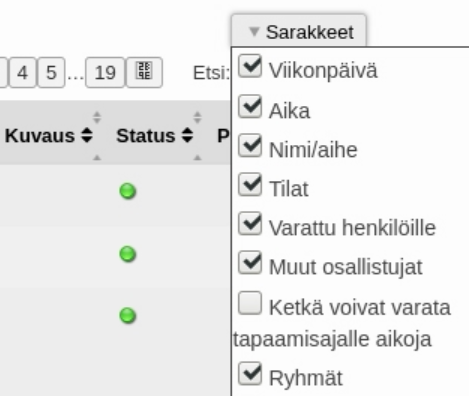Collapse the Sarakkeet dropdown
Viewport: 469px width, 396px height.
click(x=299, y=30)
